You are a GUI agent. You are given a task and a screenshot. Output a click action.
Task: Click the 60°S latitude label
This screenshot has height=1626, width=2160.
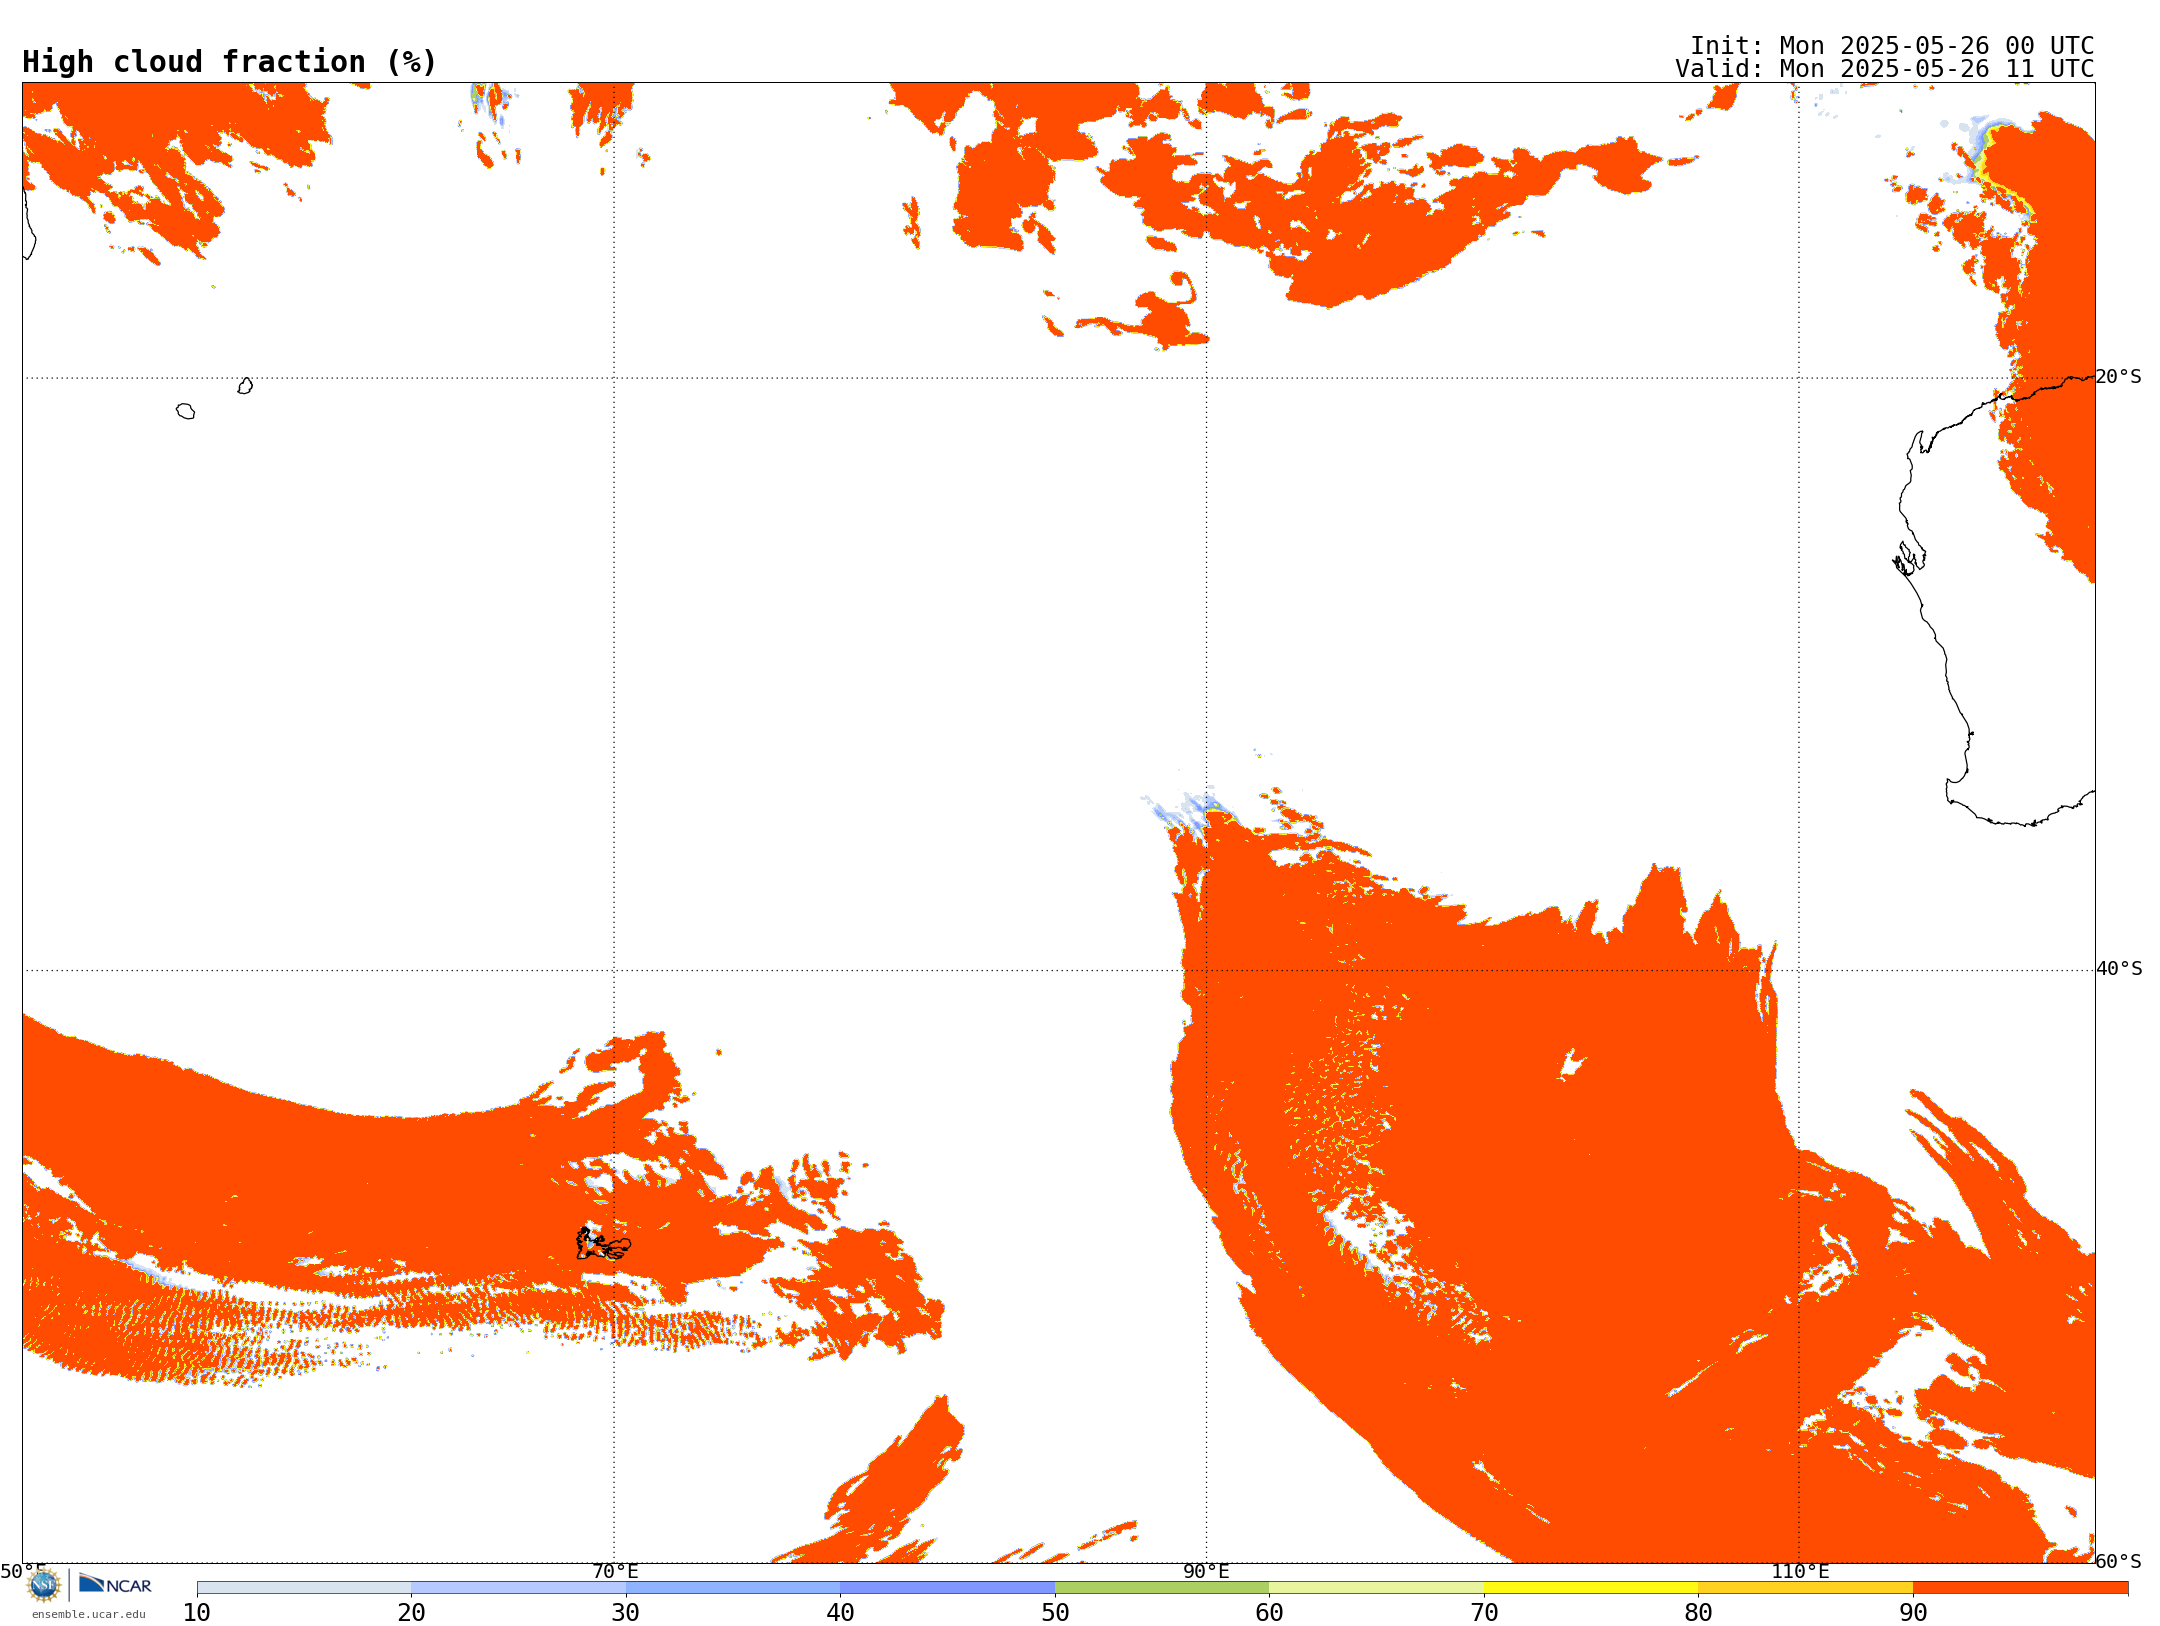(2118, 1561)
